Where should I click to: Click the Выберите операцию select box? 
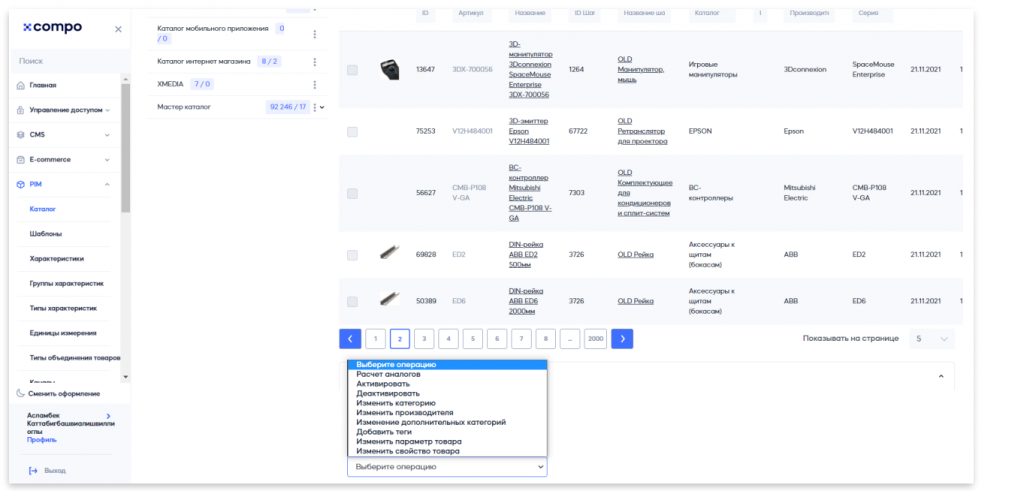pos(447,467)
